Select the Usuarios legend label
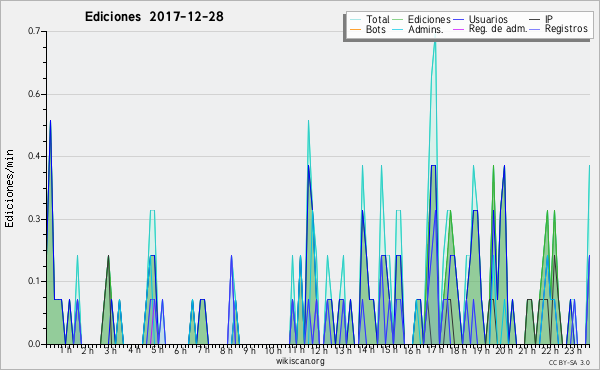Screen dimensions: 600x370 (488, 19)
